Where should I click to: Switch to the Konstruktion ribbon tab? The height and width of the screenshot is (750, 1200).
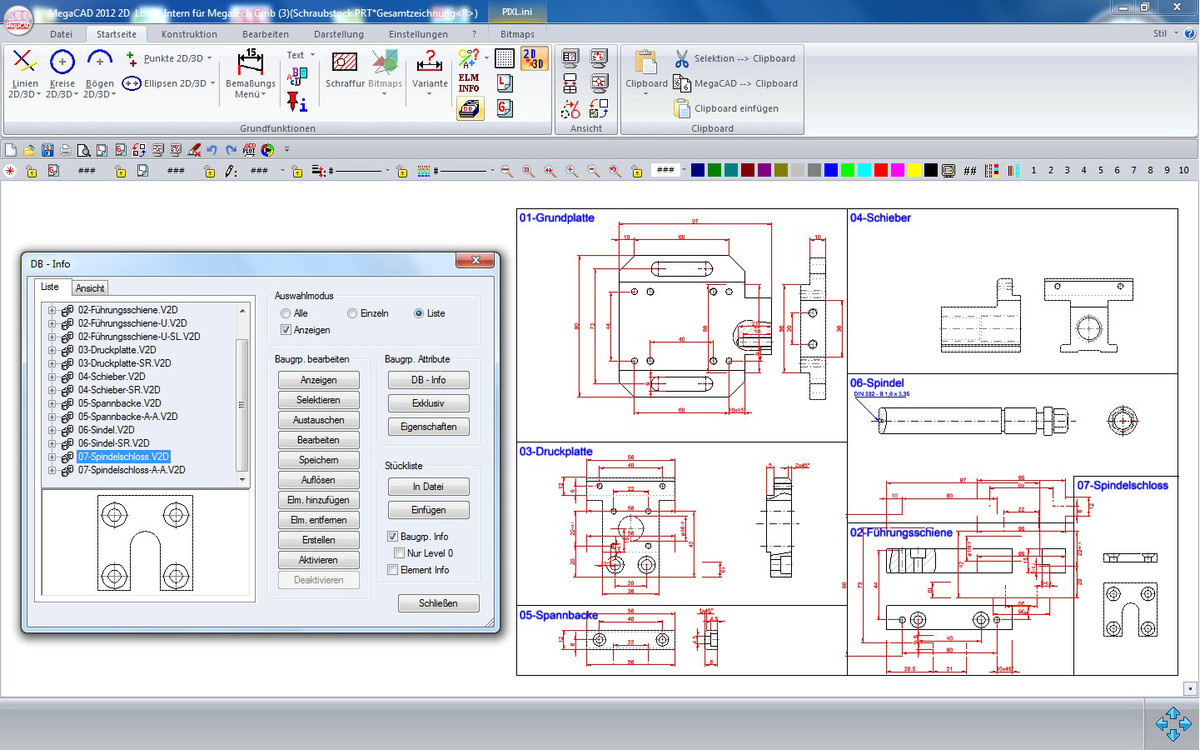pyautogui.click(x=189, y=33)
